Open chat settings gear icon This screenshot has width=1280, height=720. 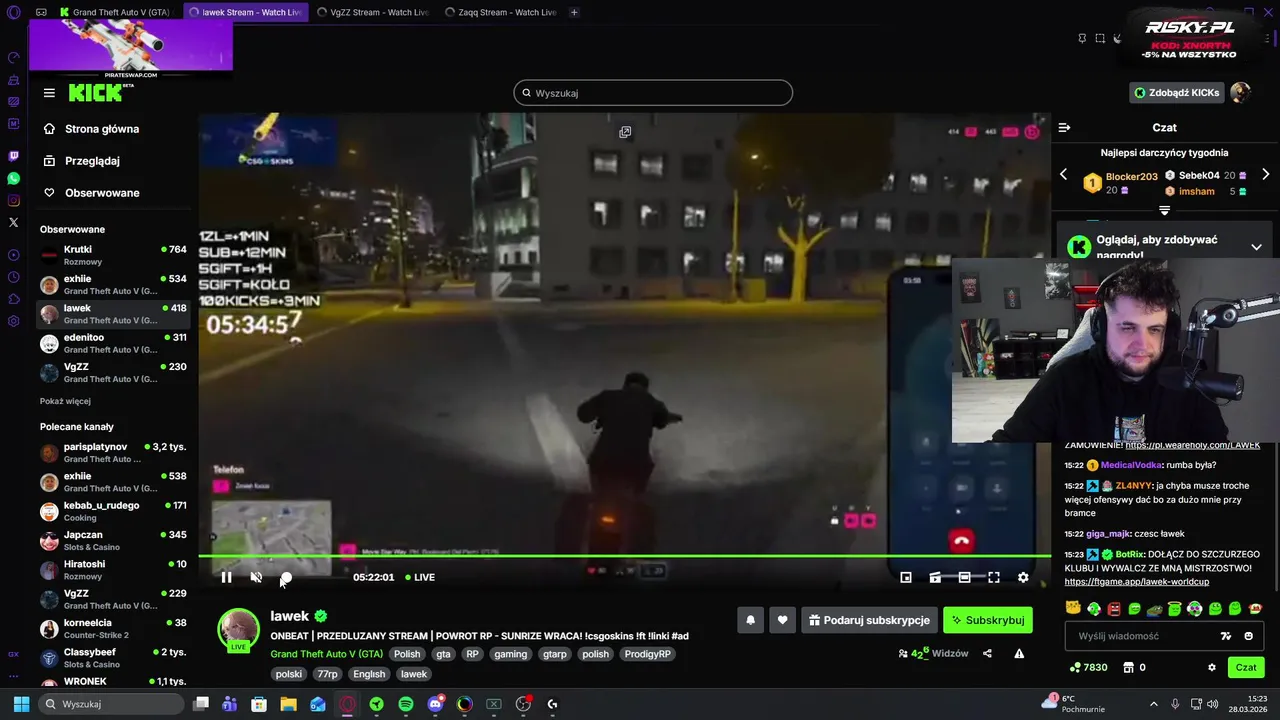1212,667
